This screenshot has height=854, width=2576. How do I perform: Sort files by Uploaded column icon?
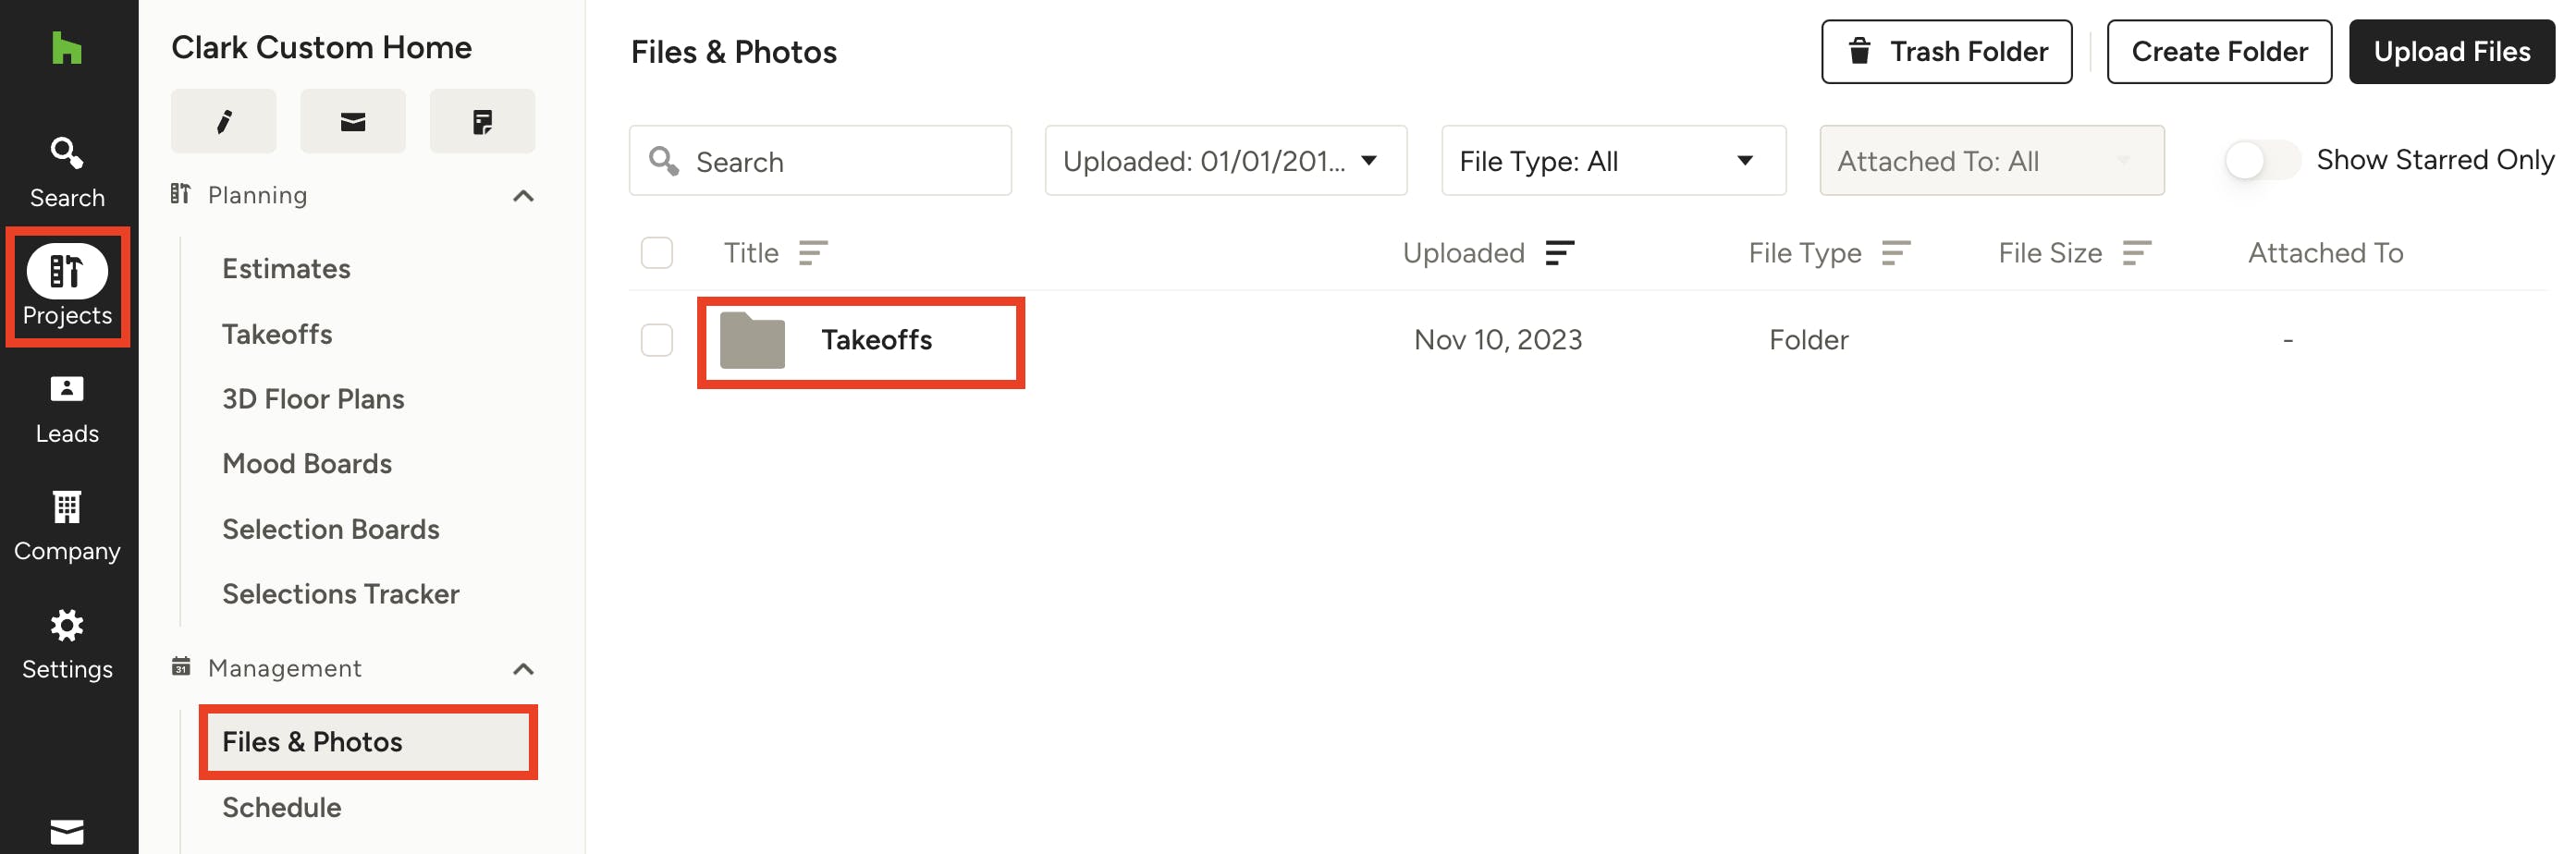pos(1559,253)
